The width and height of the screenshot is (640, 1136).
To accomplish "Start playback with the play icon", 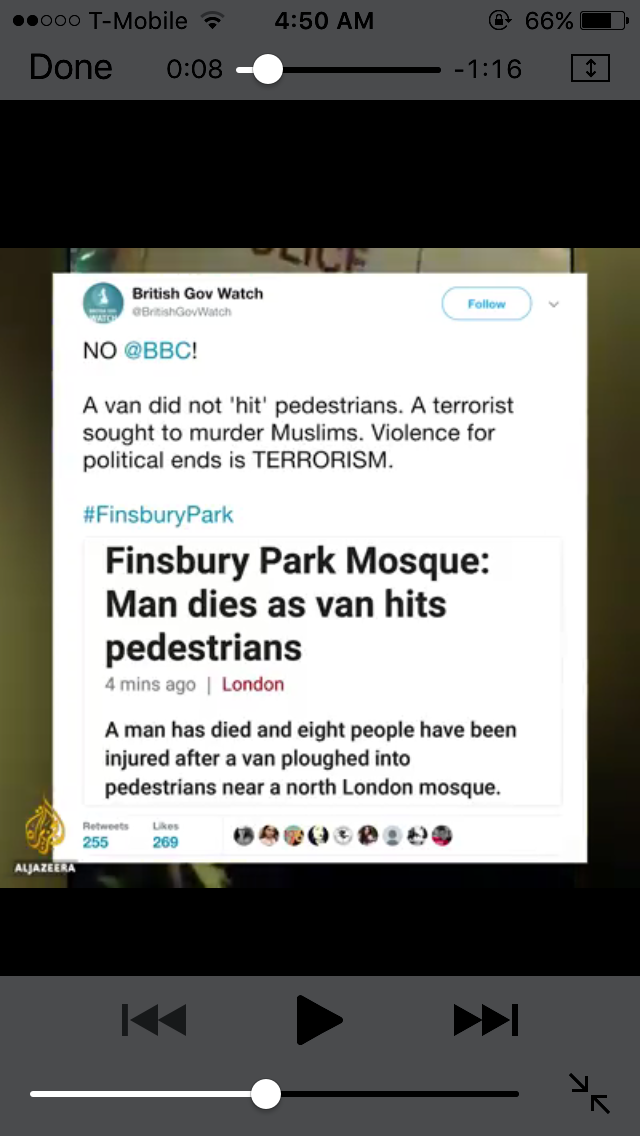I will coord(319,1020).
